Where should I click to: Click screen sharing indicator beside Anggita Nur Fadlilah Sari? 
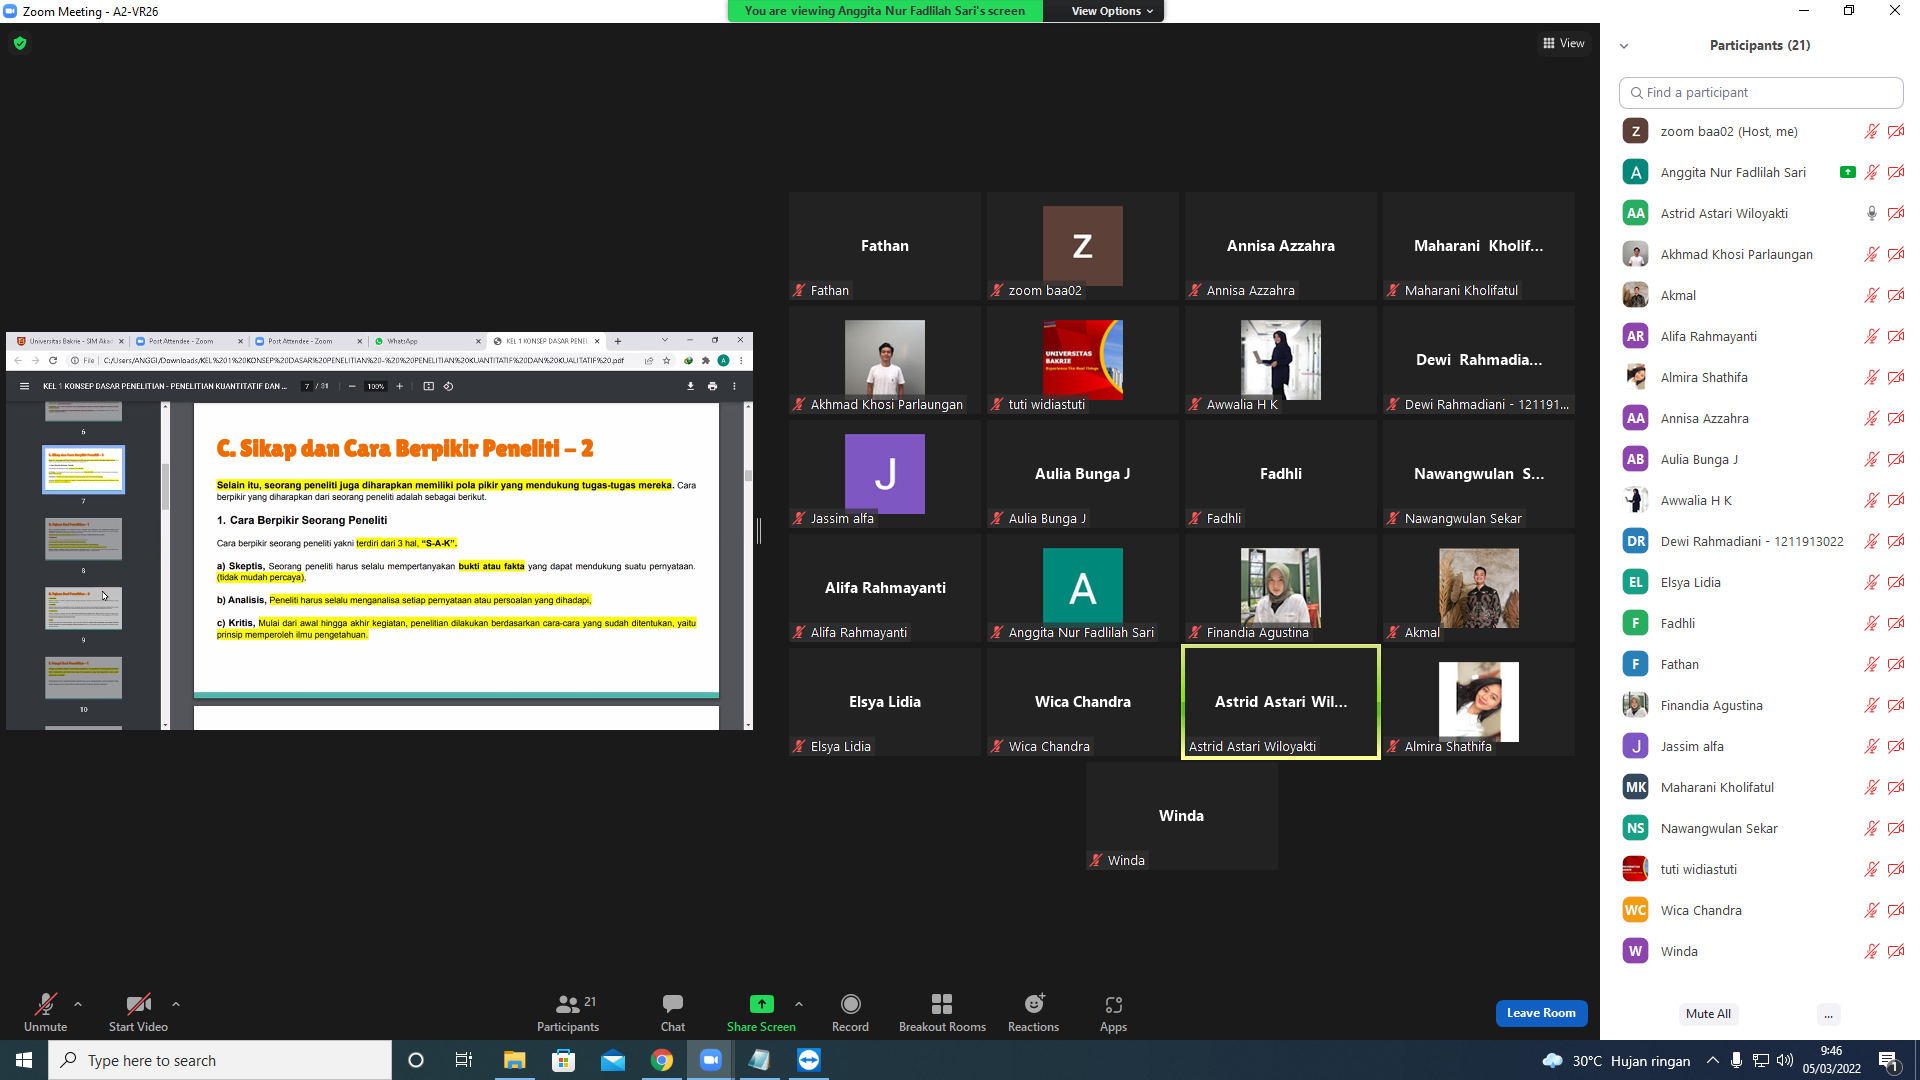pos(1847,172)
